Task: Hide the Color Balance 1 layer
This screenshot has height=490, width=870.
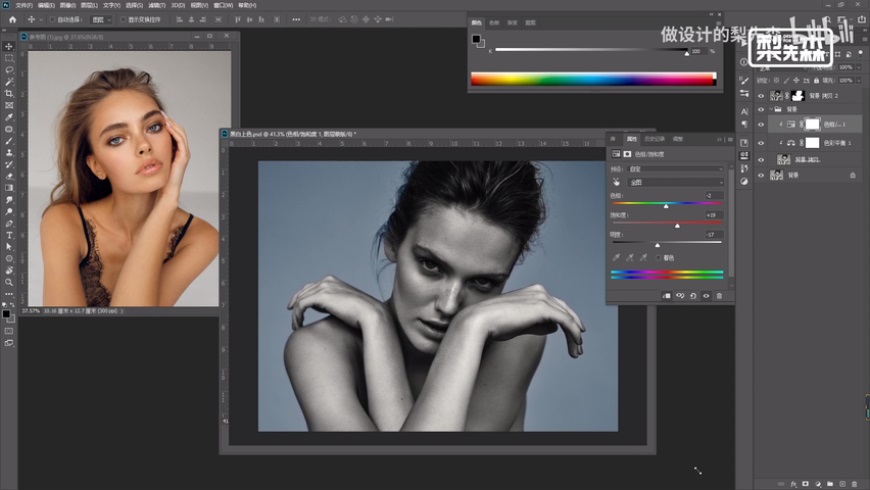Action: pos(761,143)
